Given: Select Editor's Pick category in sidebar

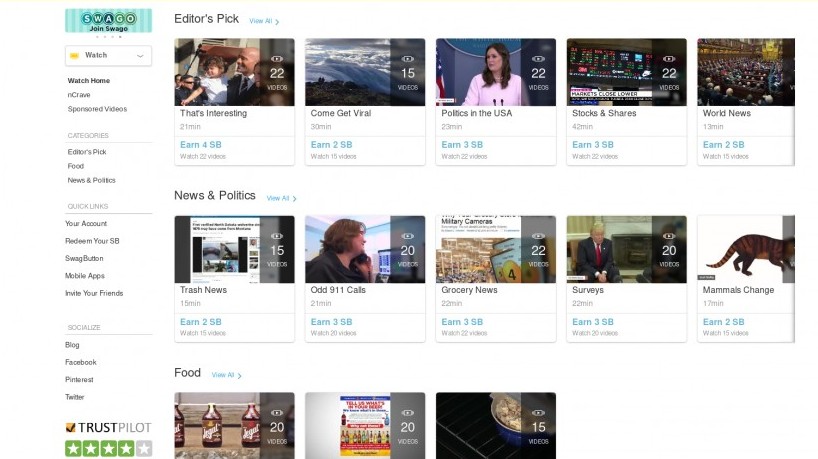Looking at the screenshot, I should [87, 152].
